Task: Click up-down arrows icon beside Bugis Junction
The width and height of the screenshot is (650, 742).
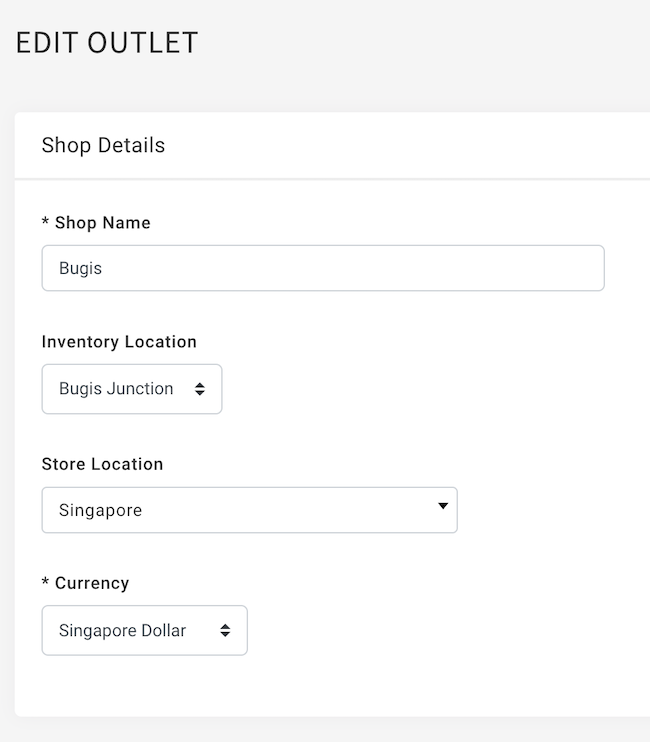Action: coord(200,389)
